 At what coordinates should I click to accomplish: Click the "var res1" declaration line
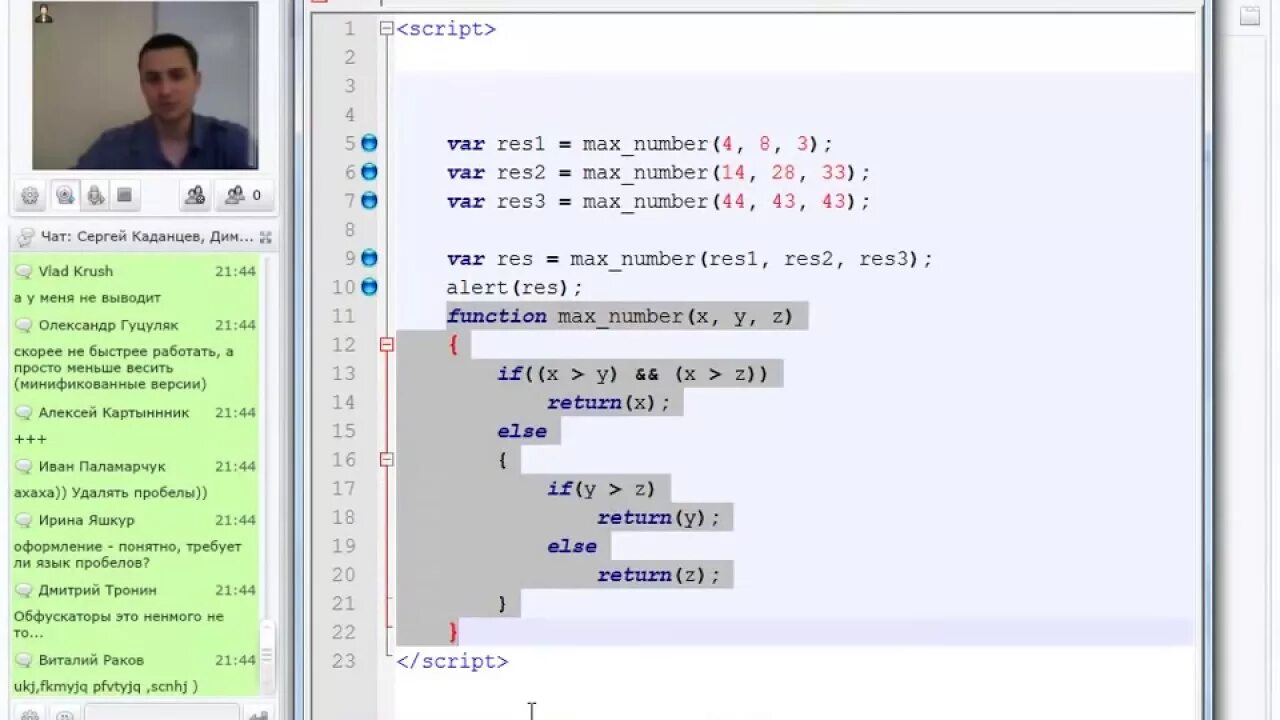pos(639,143)
